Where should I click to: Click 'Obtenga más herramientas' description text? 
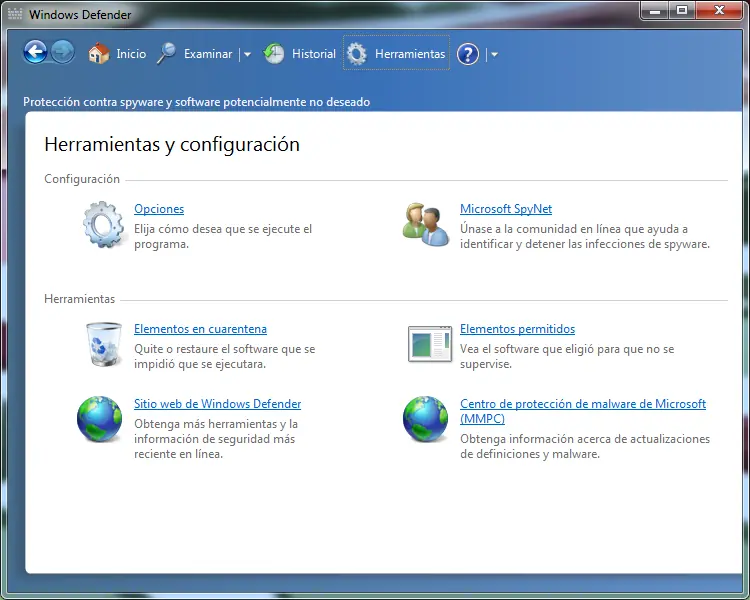[x=216, y=439]
